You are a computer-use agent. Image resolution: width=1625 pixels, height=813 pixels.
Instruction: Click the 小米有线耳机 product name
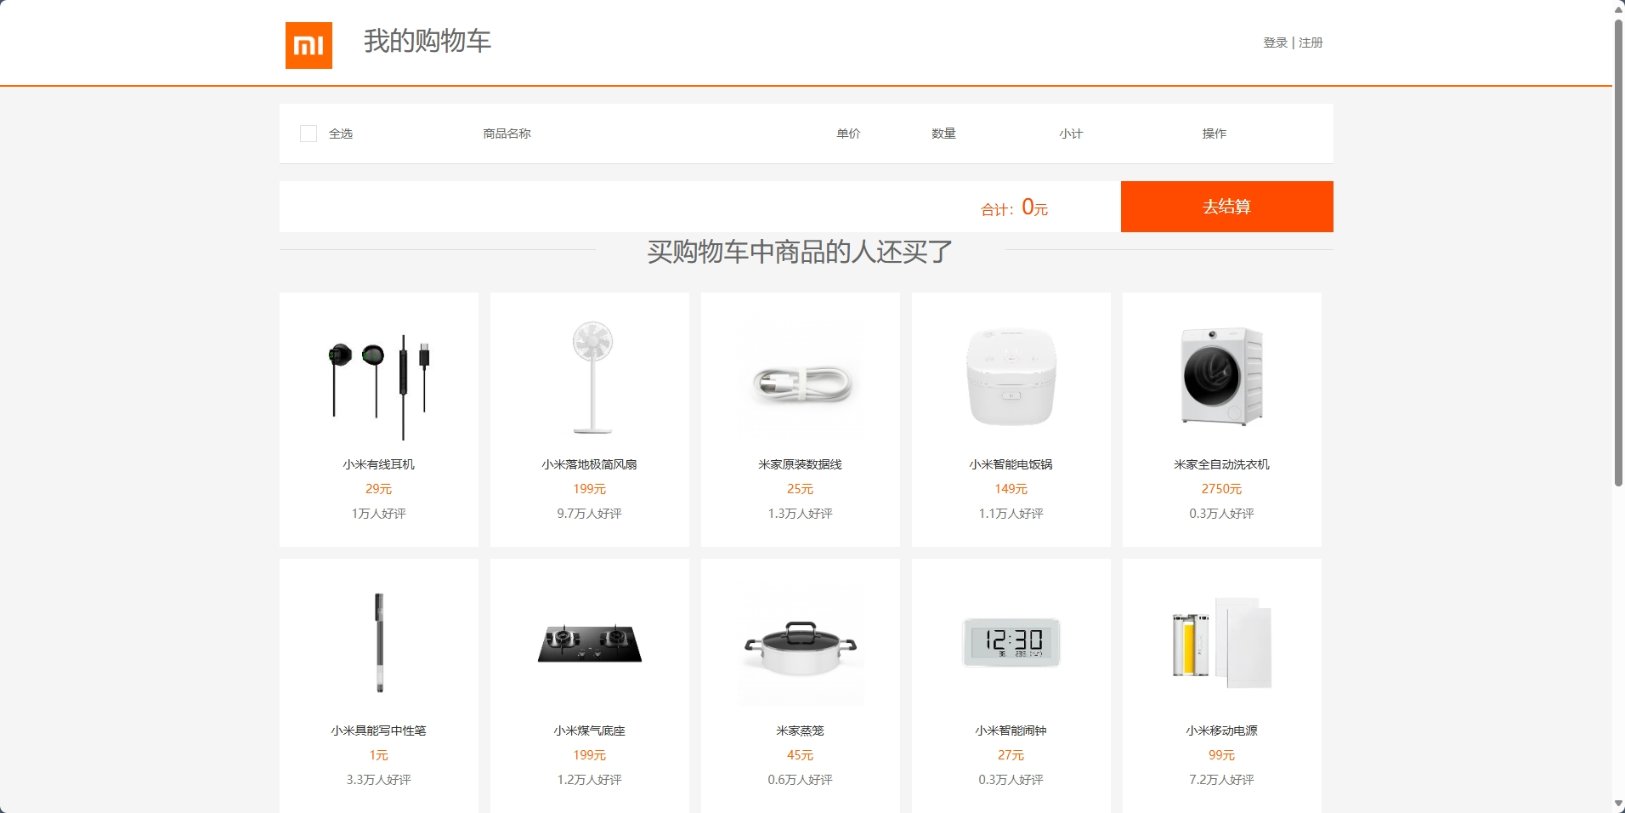click(x=379, y=464)
